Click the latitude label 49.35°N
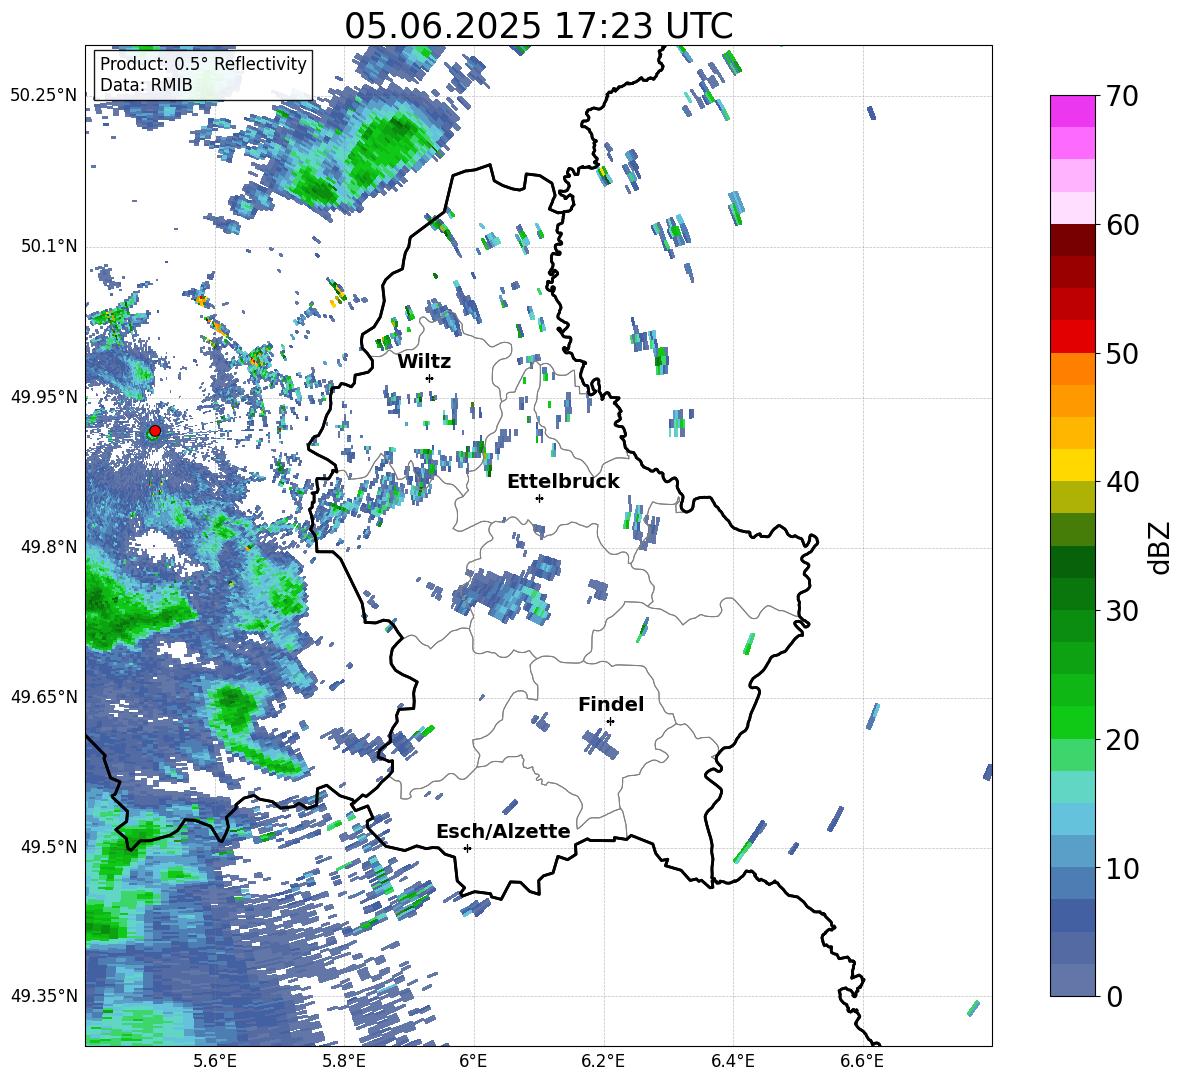 pyautogui.click(x=44, y=996)
